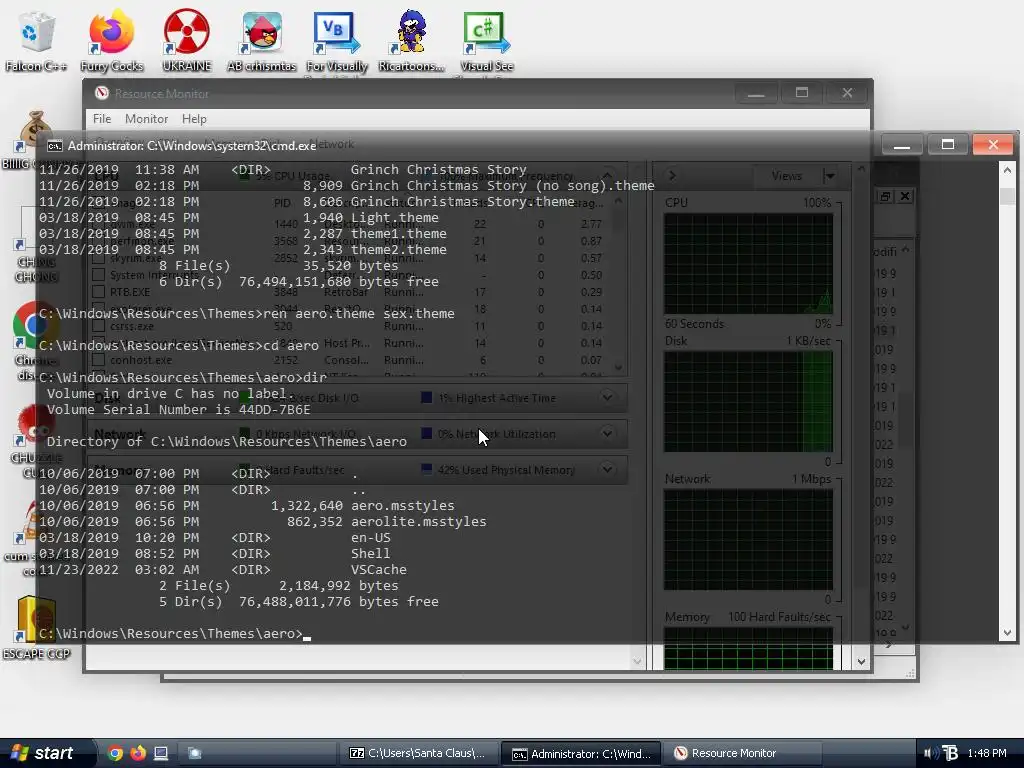This screenshot has height=768, width=1024.
Task: Open the ESCAPE CCP desktop shortcut
Action: click(36, 627)
